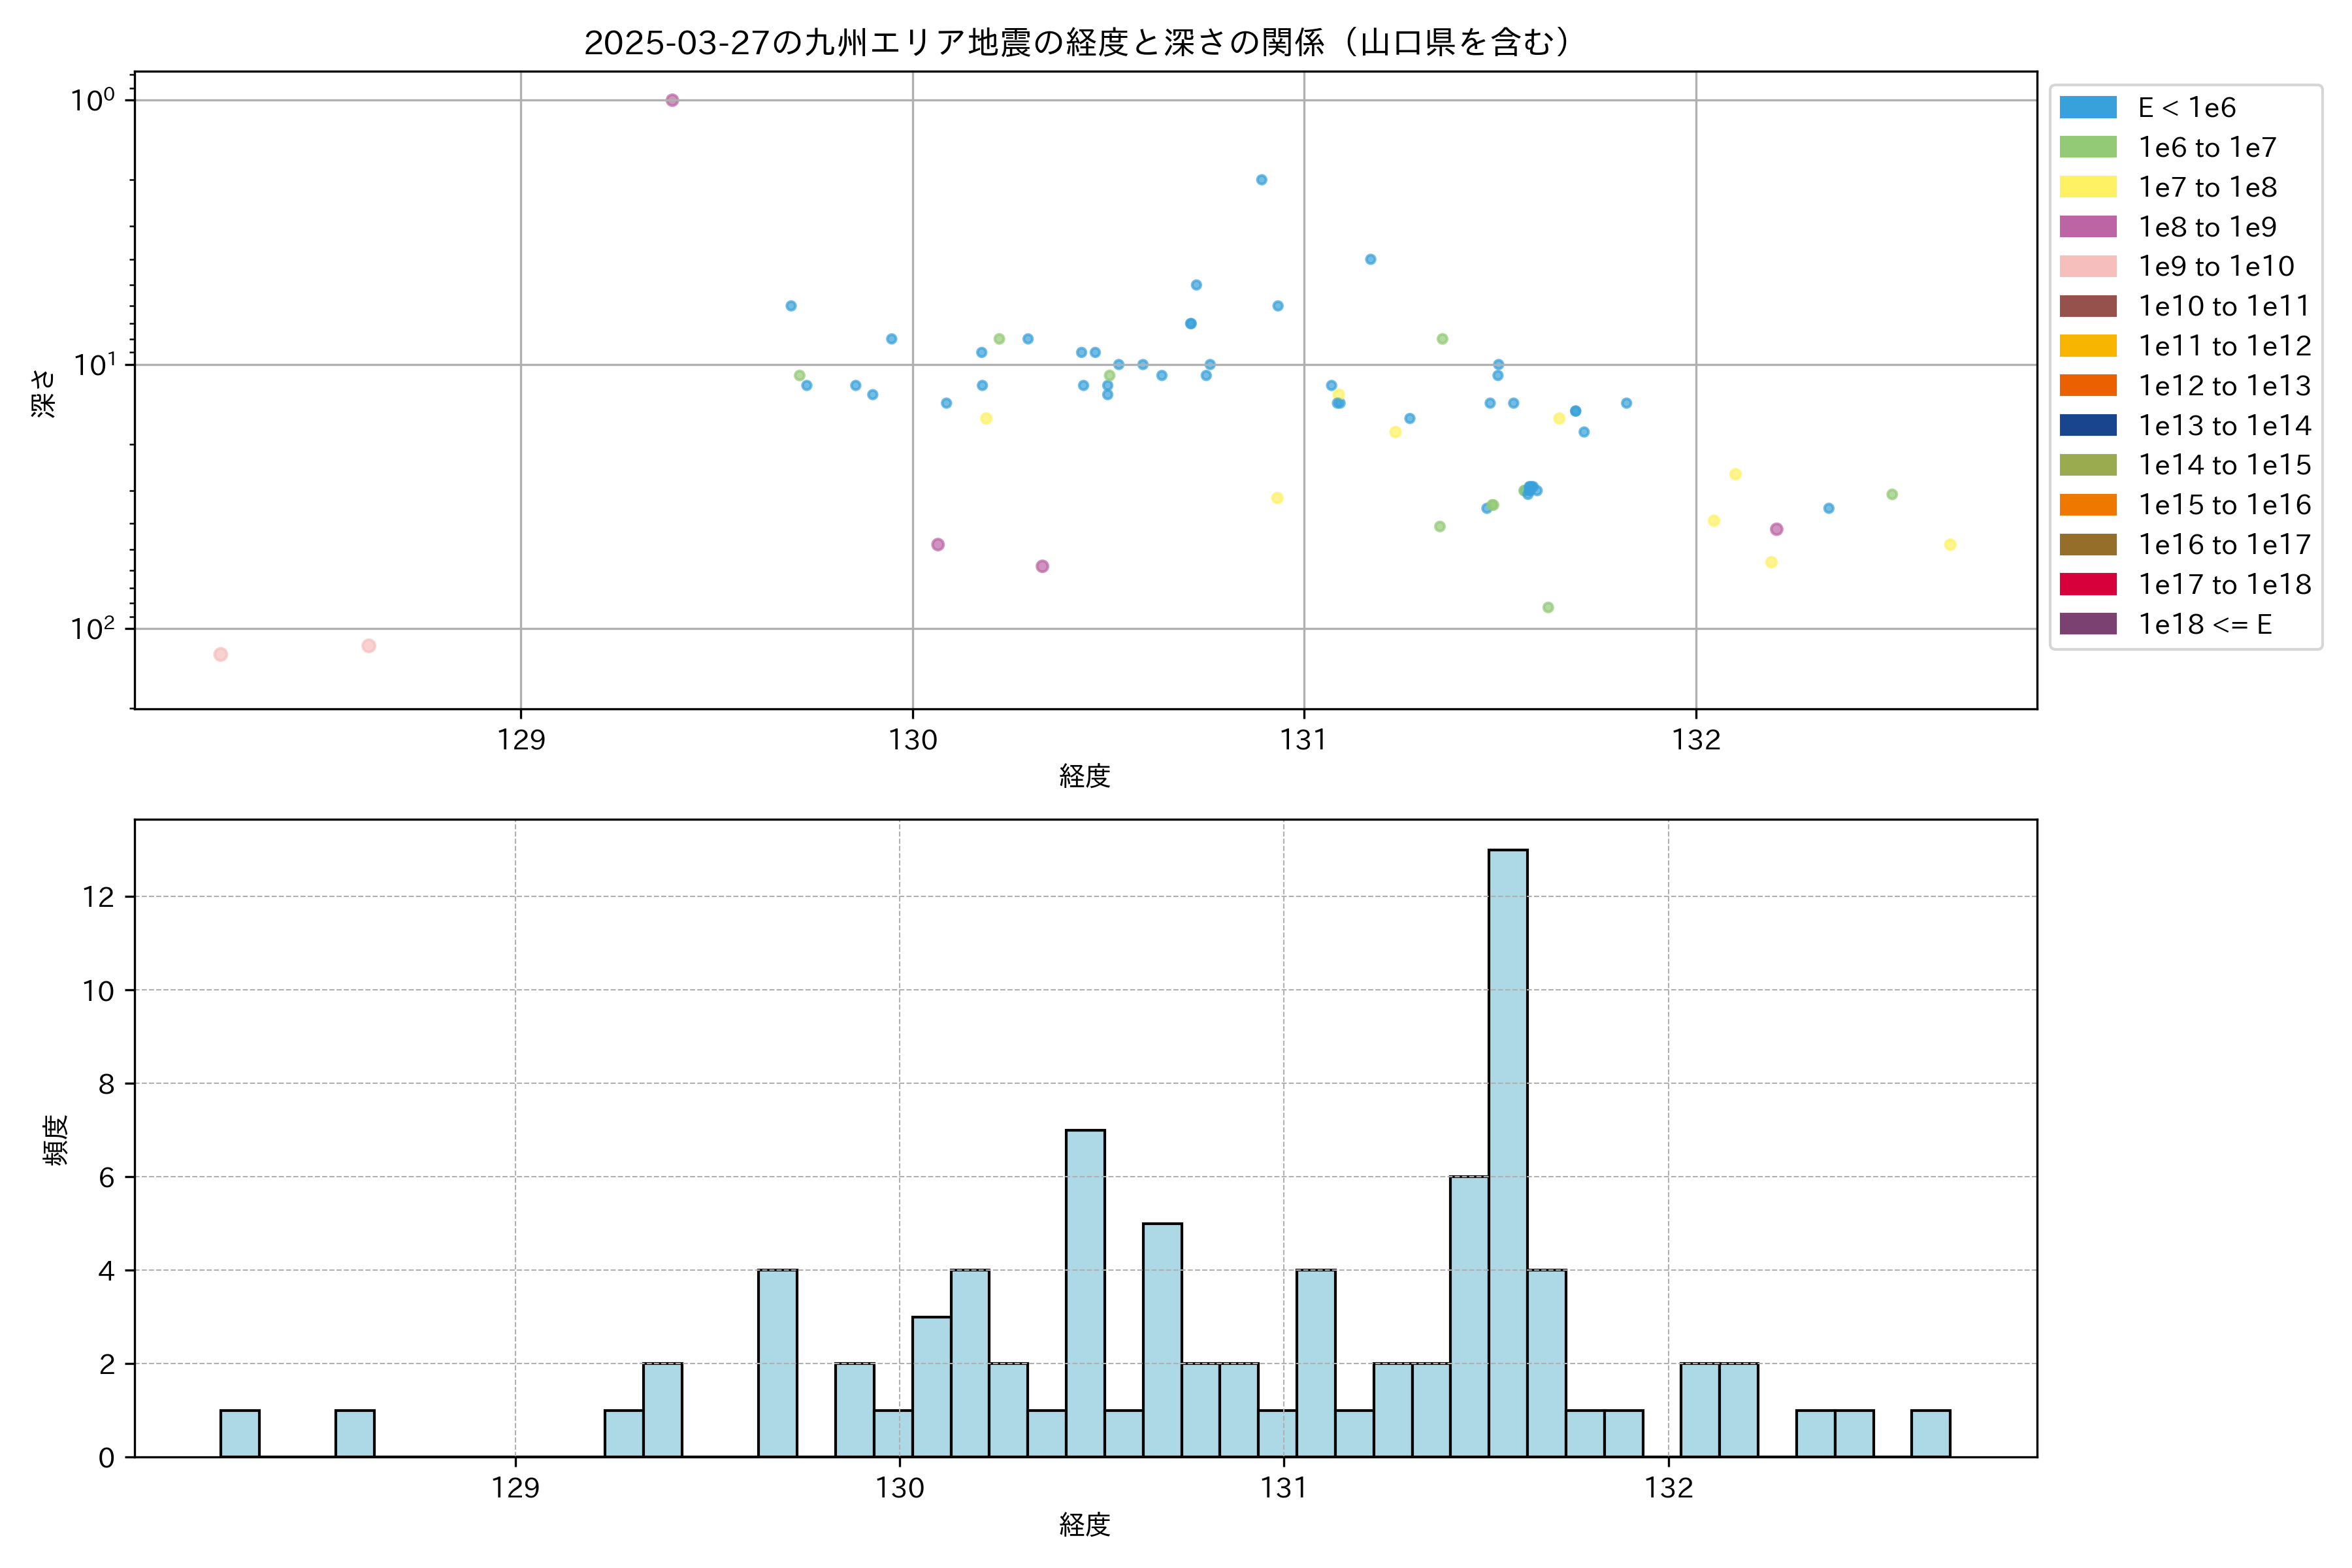Click the '132' tick on histogram x-axis
Viewport: 2352px width, 1568px height.
pos(1668,1488)
